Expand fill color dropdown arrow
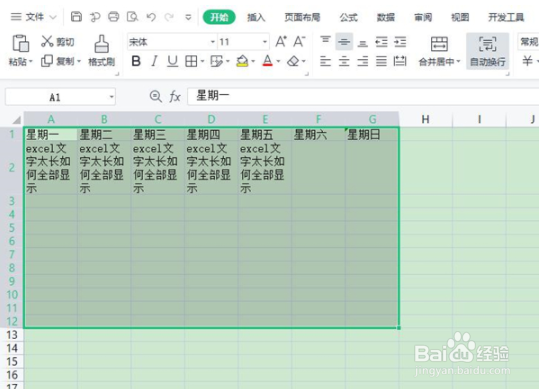 pos(253,62)
